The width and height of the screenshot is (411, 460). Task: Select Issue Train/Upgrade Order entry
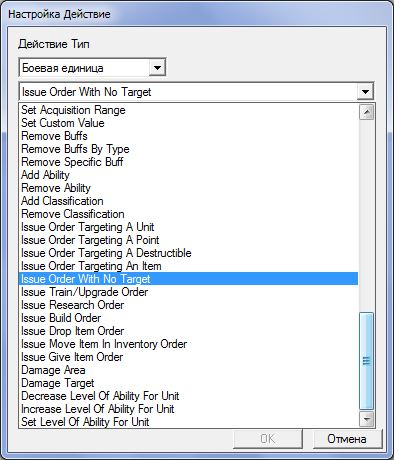tap(84, 292)
